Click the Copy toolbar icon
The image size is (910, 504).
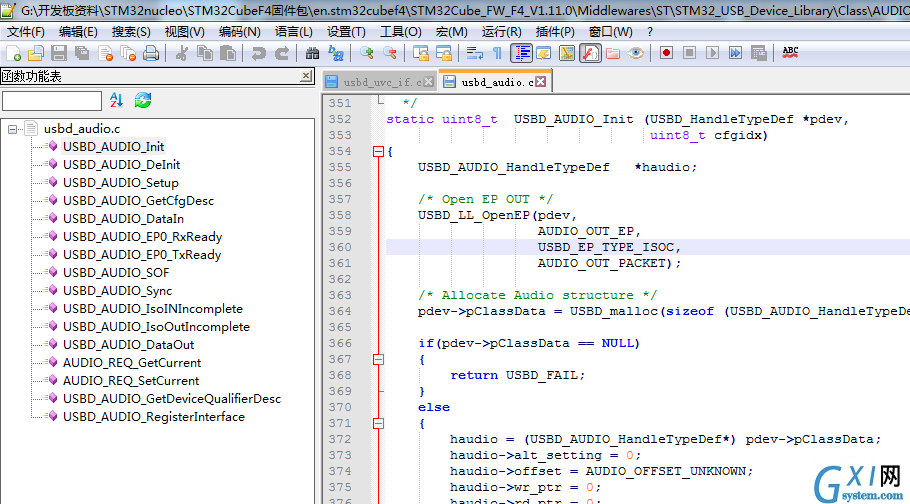pos(205,53)
